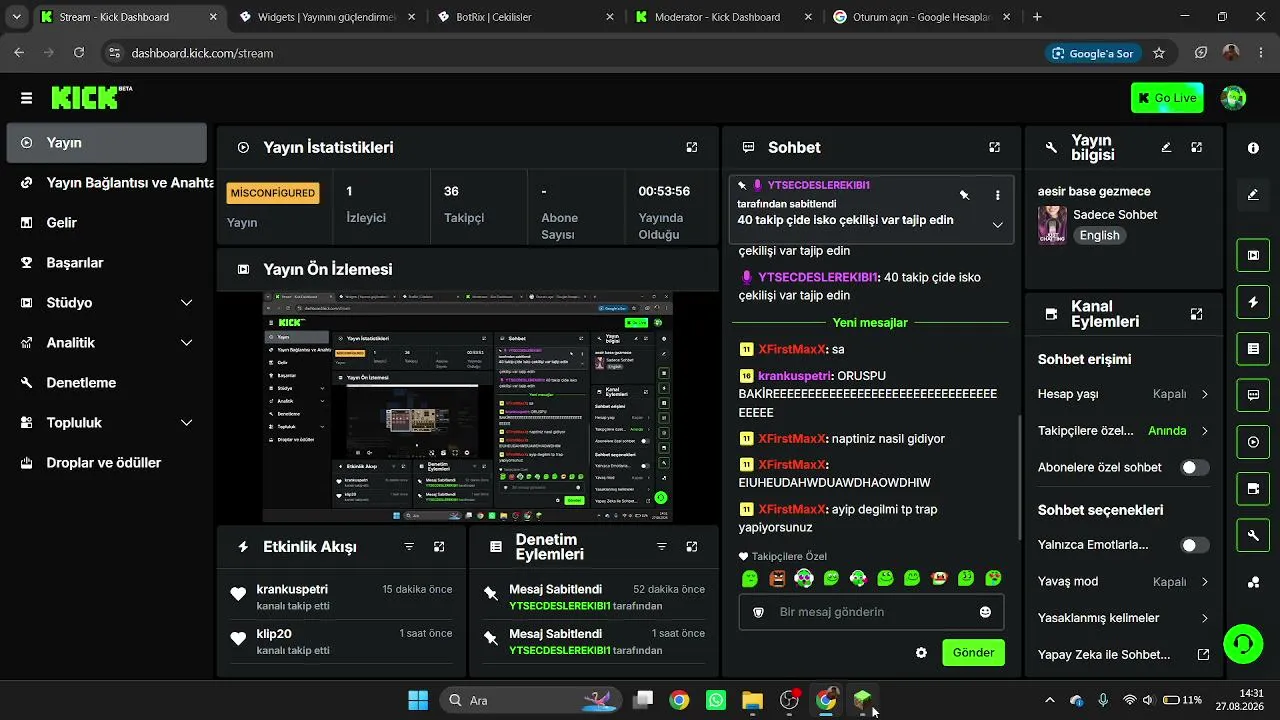Screen dimensions: 1280x720
Task: Expand the Denetim Eylemleri panel
Action: tap(692, 547)
